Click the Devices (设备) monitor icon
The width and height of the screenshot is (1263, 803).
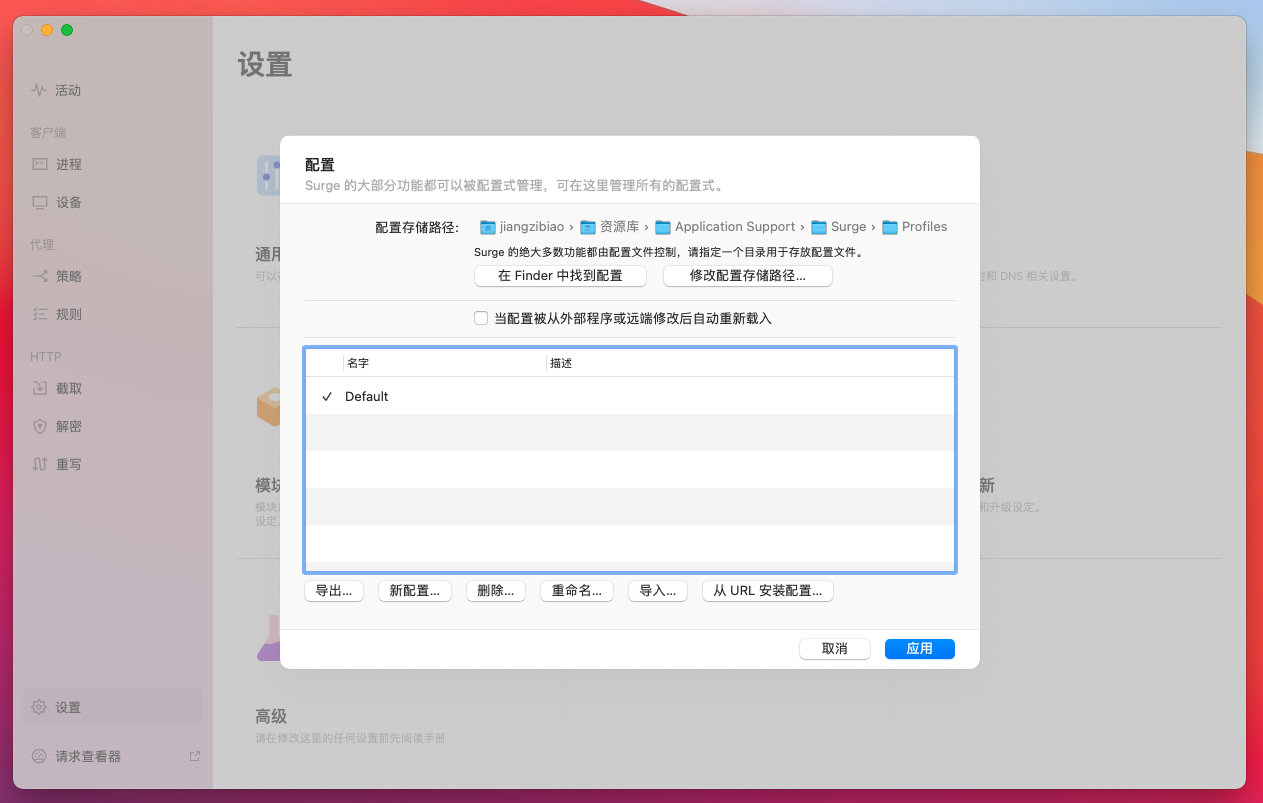[40, 202]
